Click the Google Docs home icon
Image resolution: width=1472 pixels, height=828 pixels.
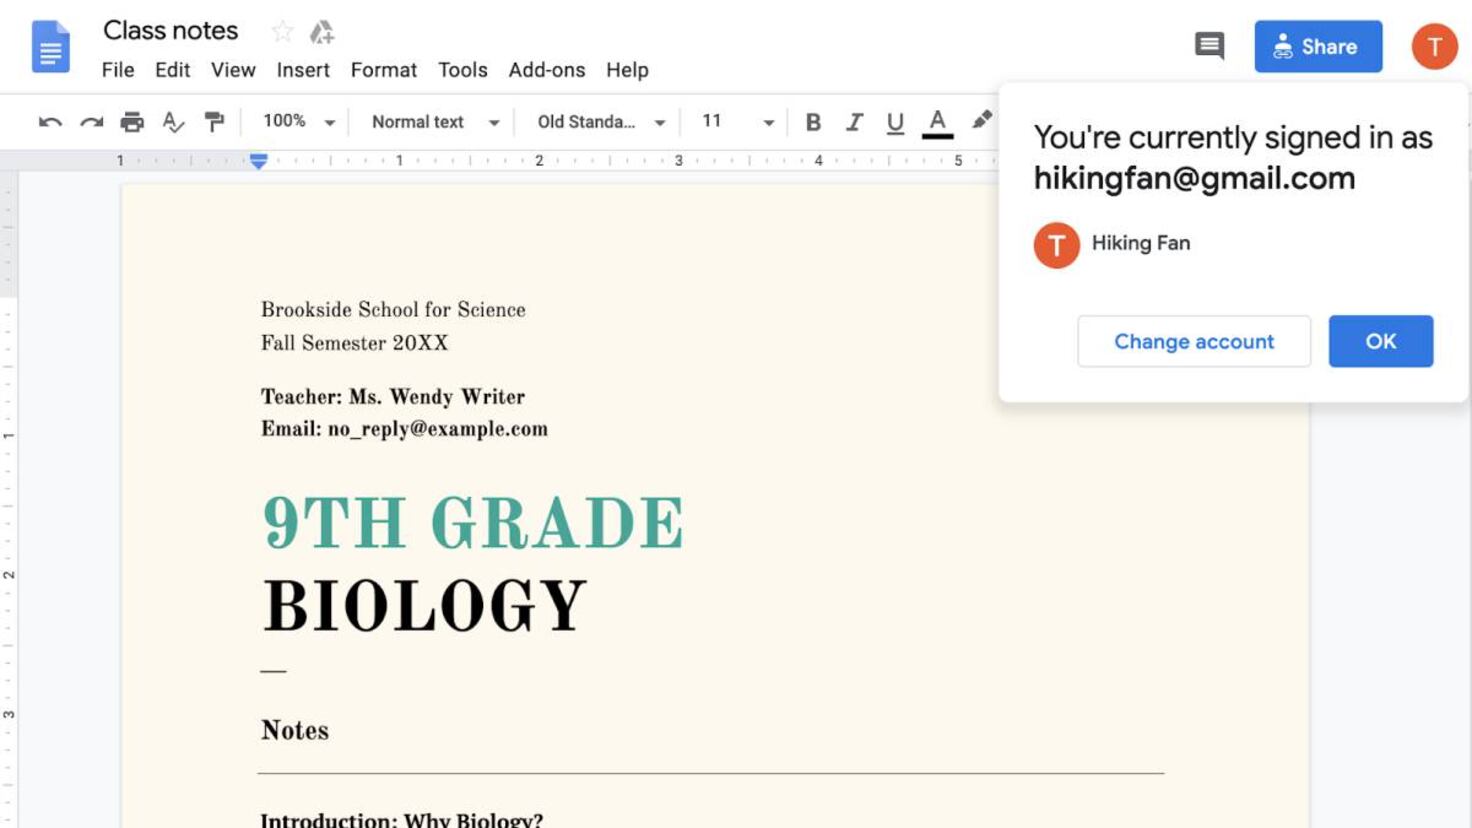50,47
